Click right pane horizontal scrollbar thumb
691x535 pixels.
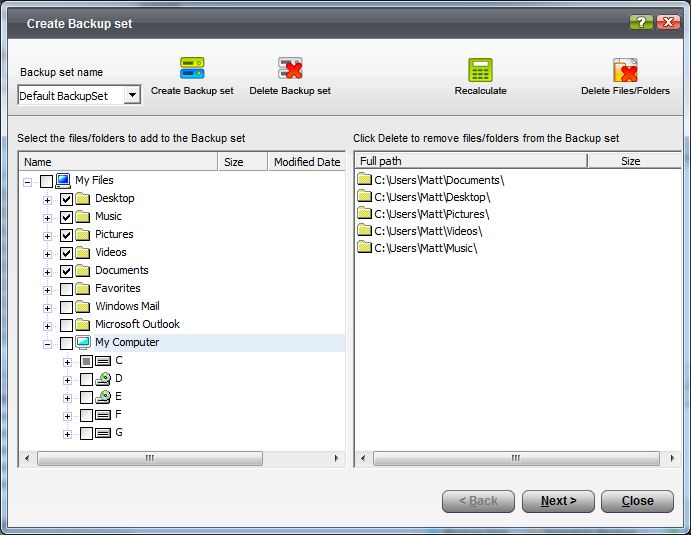[x=516, y=458]
